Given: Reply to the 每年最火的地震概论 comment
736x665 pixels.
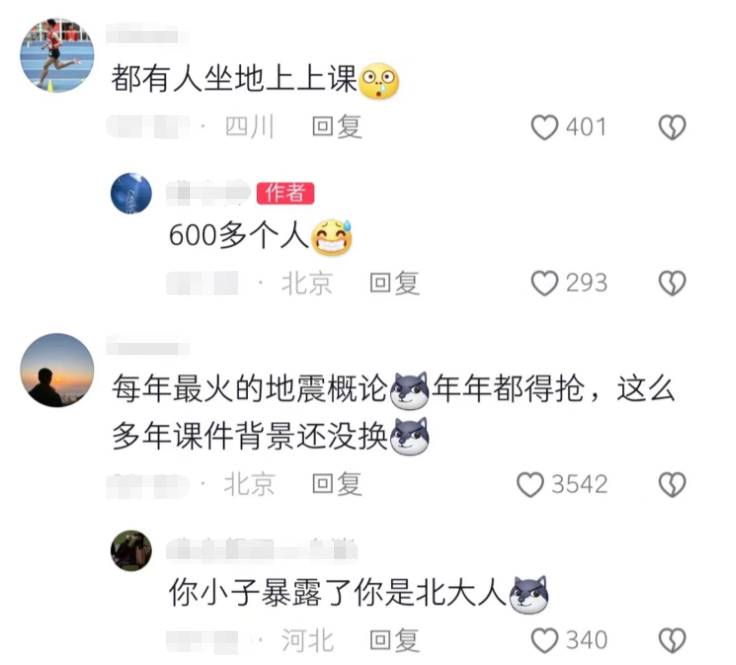Looking at the screenshot, I should pyautogui.click(x=337, y=484).
